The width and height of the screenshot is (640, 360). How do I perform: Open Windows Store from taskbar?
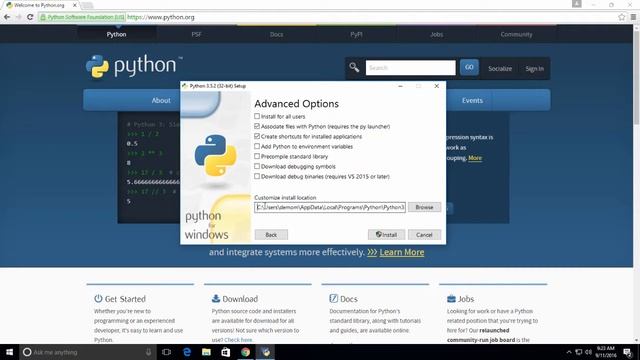pos(226,352)
